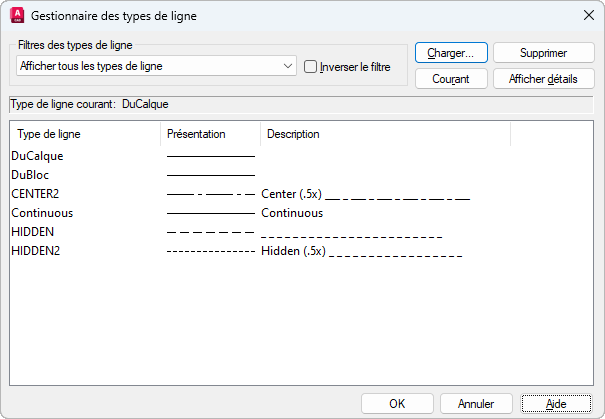605x419 pixels.
Task: Click Annuler to cancel the dialog
Action: tap(477, 404)
